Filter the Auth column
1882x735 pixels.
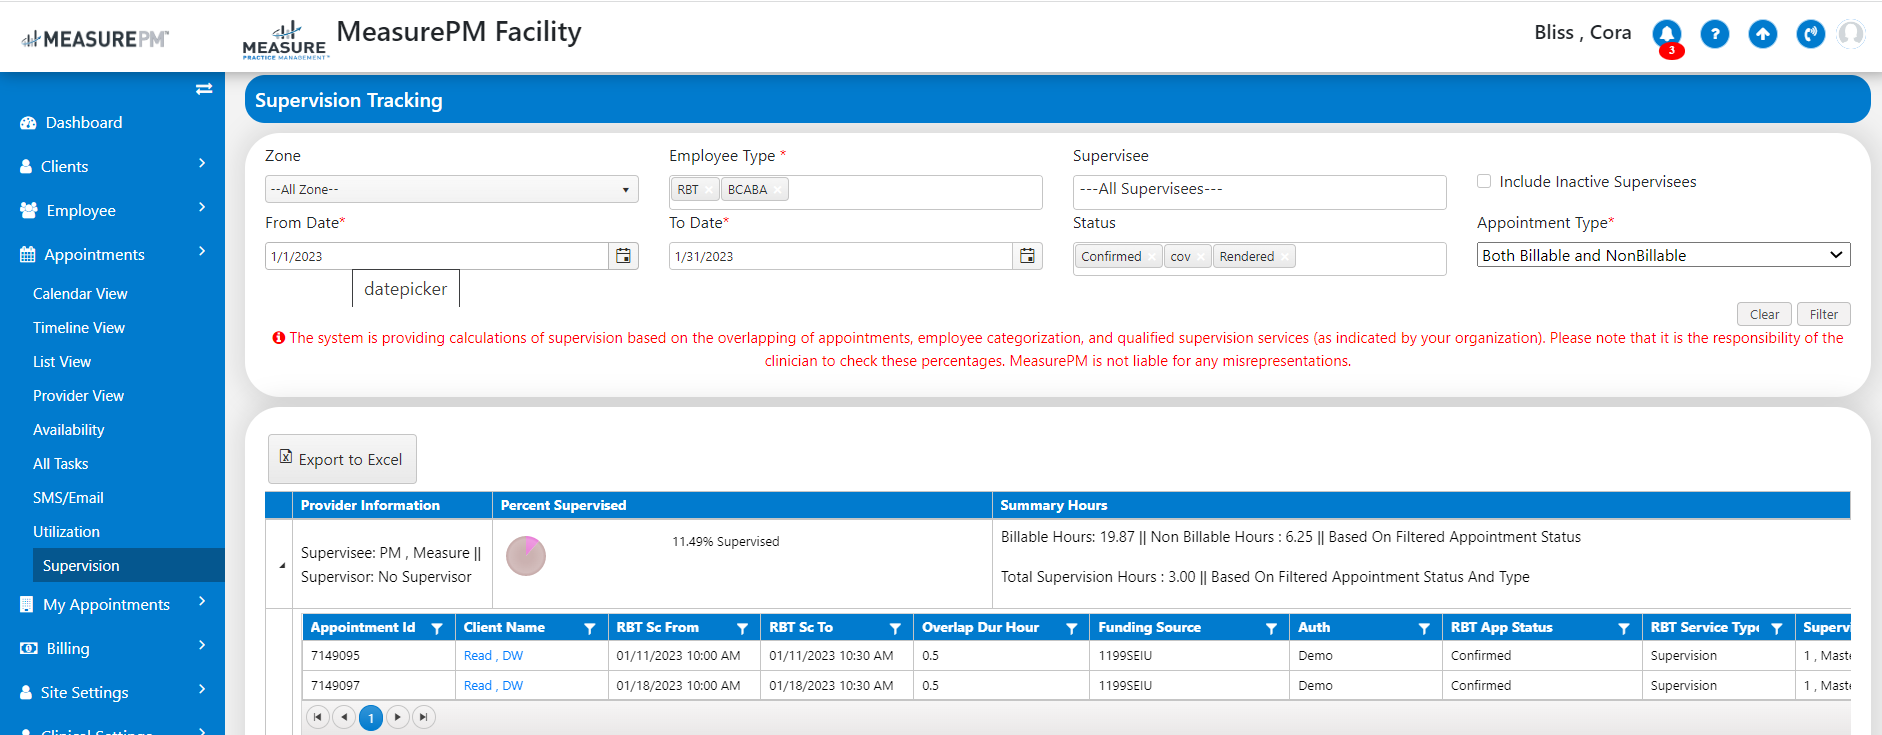(x=1424, y=628)
